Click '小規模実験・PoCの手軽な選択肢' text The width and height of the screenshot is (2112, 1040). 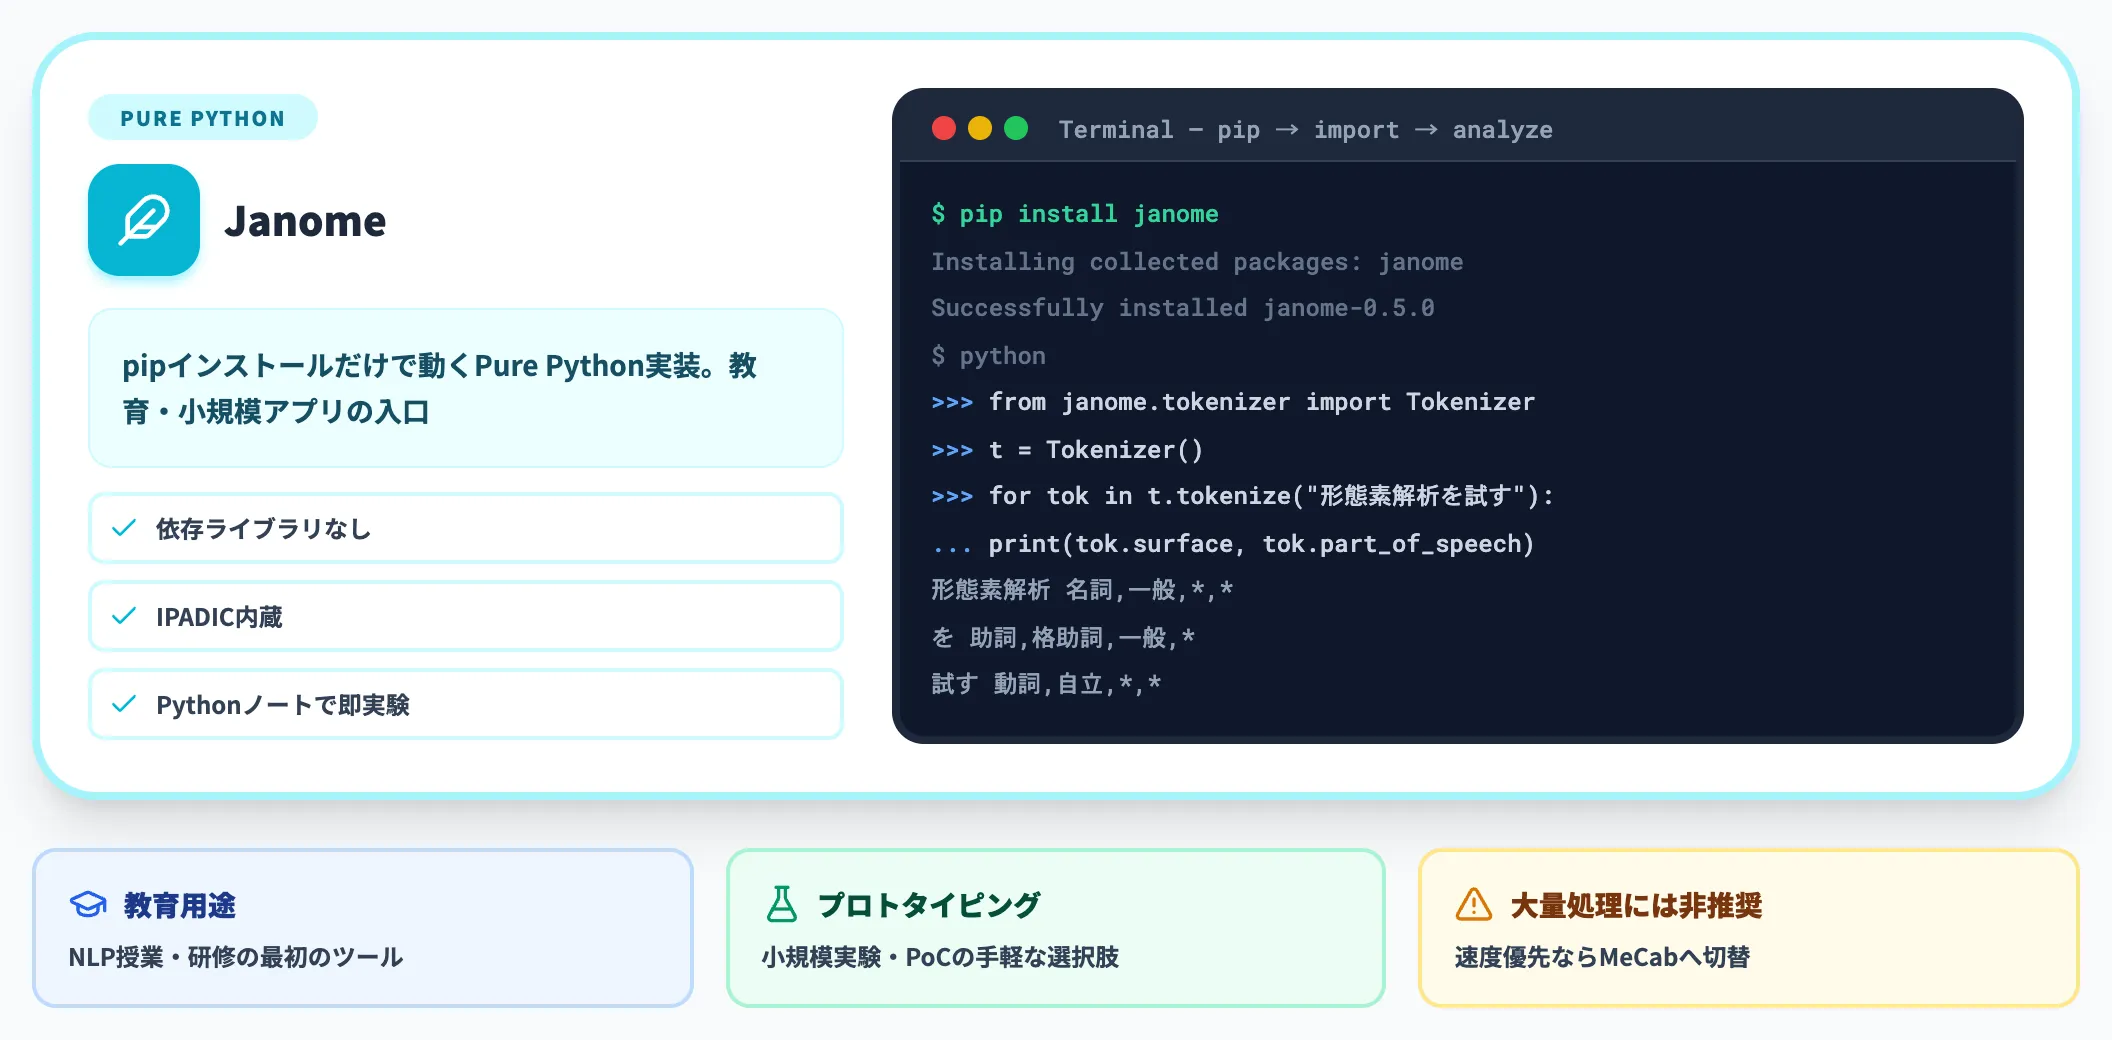tap(940, 957)
